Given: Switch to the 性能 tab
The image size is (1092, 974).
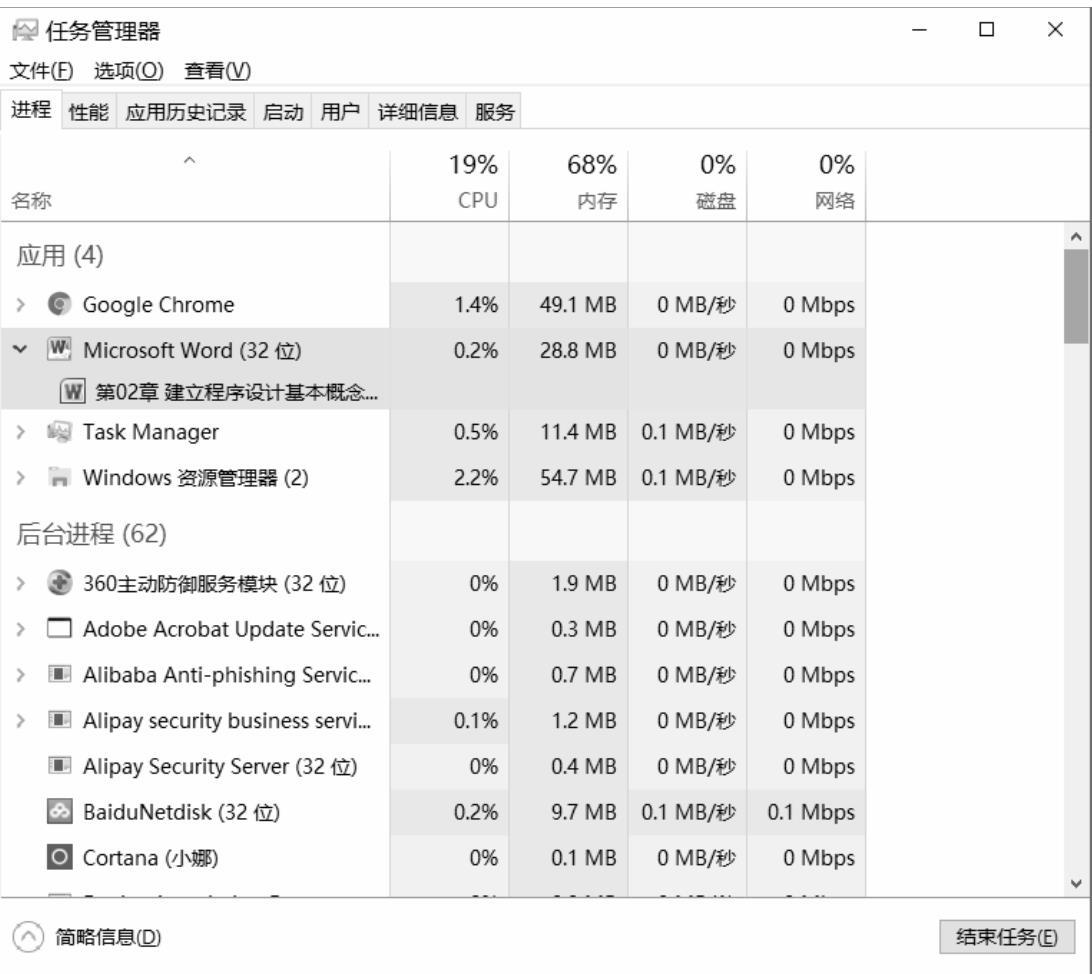Looking at the screenshot, I should pos(88,111).
